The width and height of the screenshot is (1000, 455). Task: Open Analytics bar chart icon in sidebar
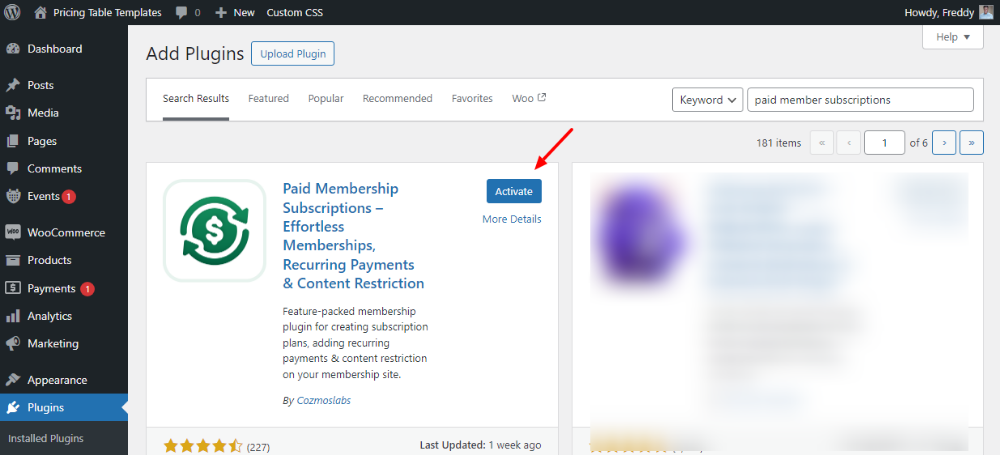(x=13, y=316)
